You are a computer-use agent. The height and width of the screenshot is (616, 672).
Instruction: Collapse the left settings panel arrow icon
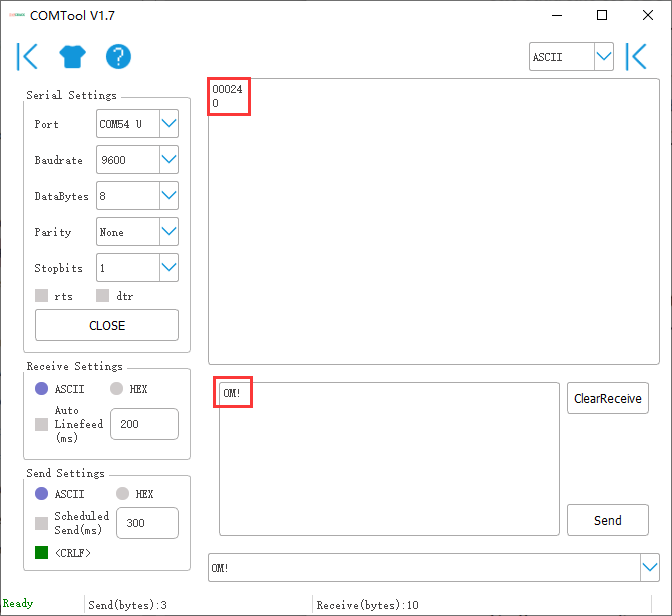click(27, 56)
